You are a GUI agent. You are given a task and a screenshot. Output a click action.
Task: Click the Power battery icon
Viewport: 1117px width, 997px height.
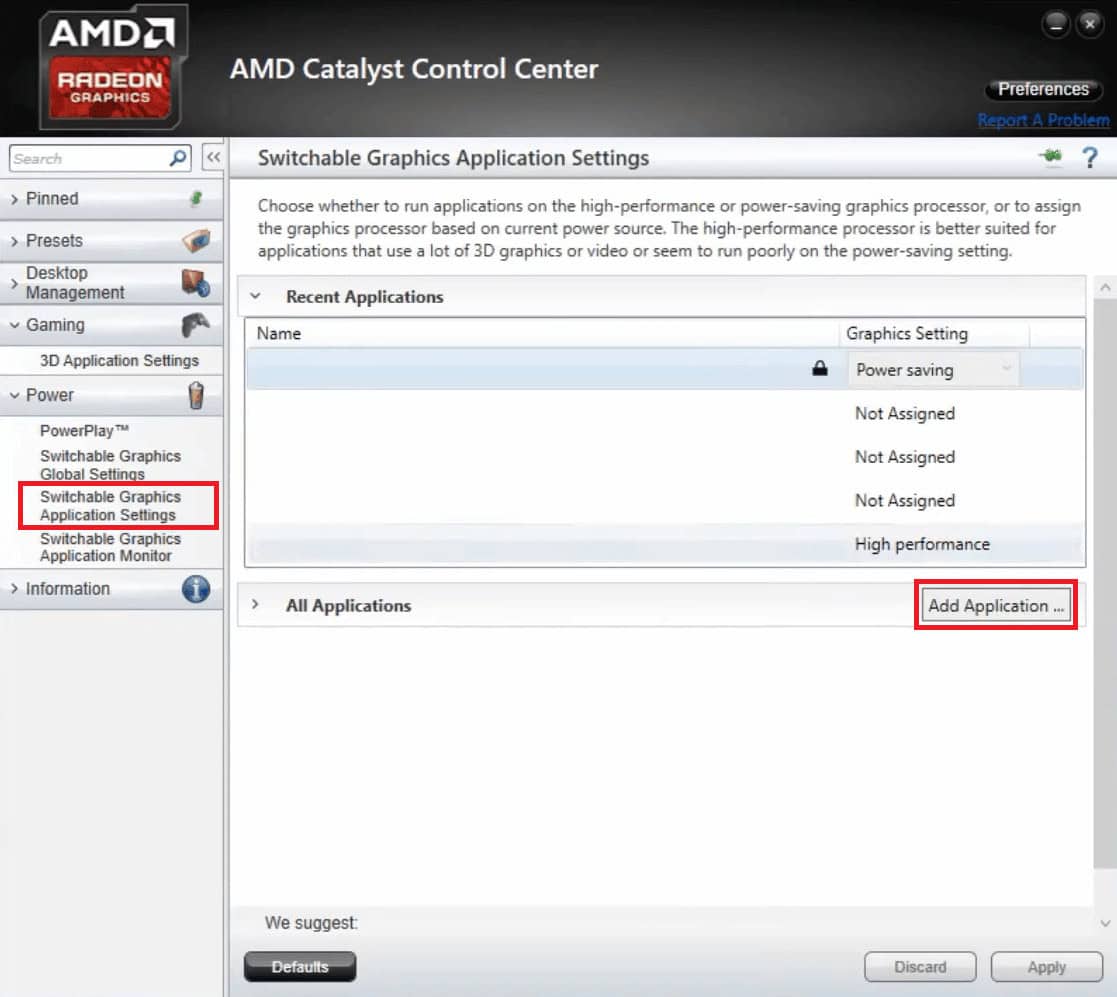pos(196,395)
